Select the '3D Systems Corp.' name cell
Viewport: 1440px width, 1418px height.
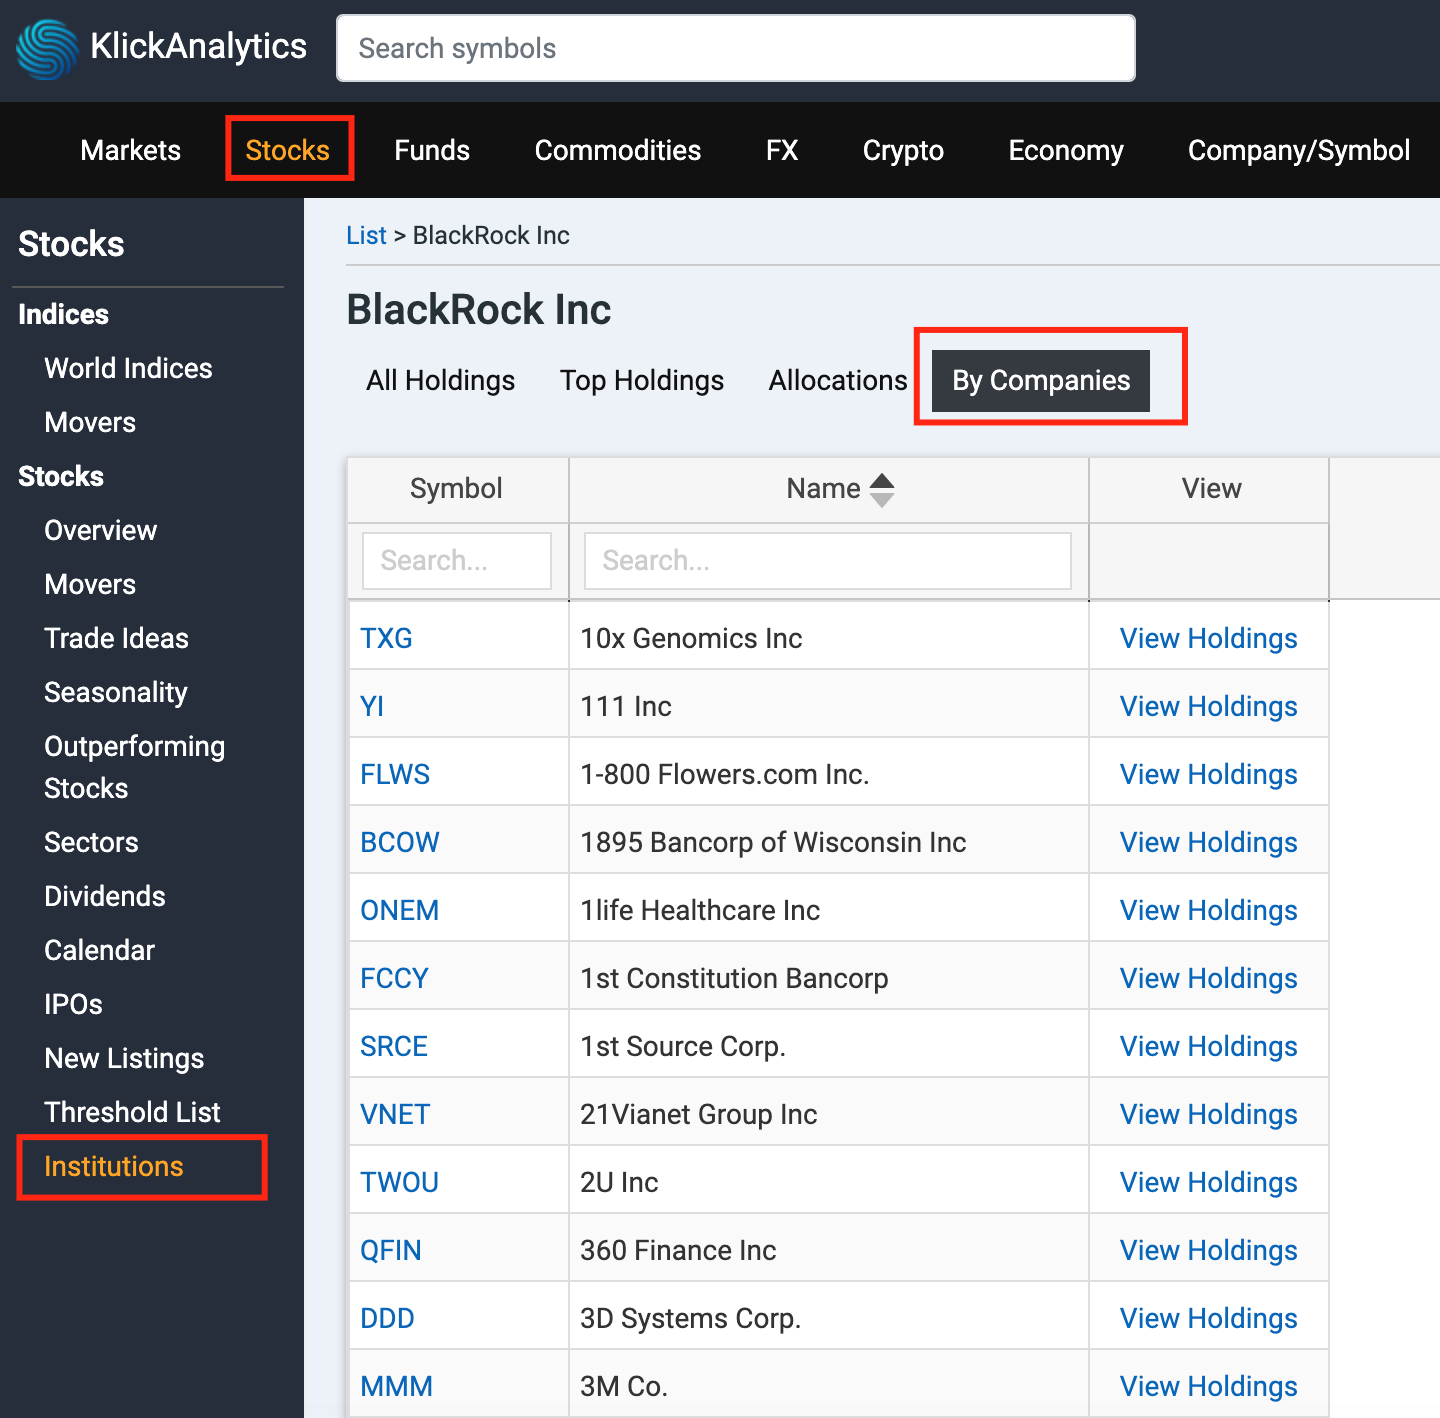pyautogui.click(x=829, y=1318)
